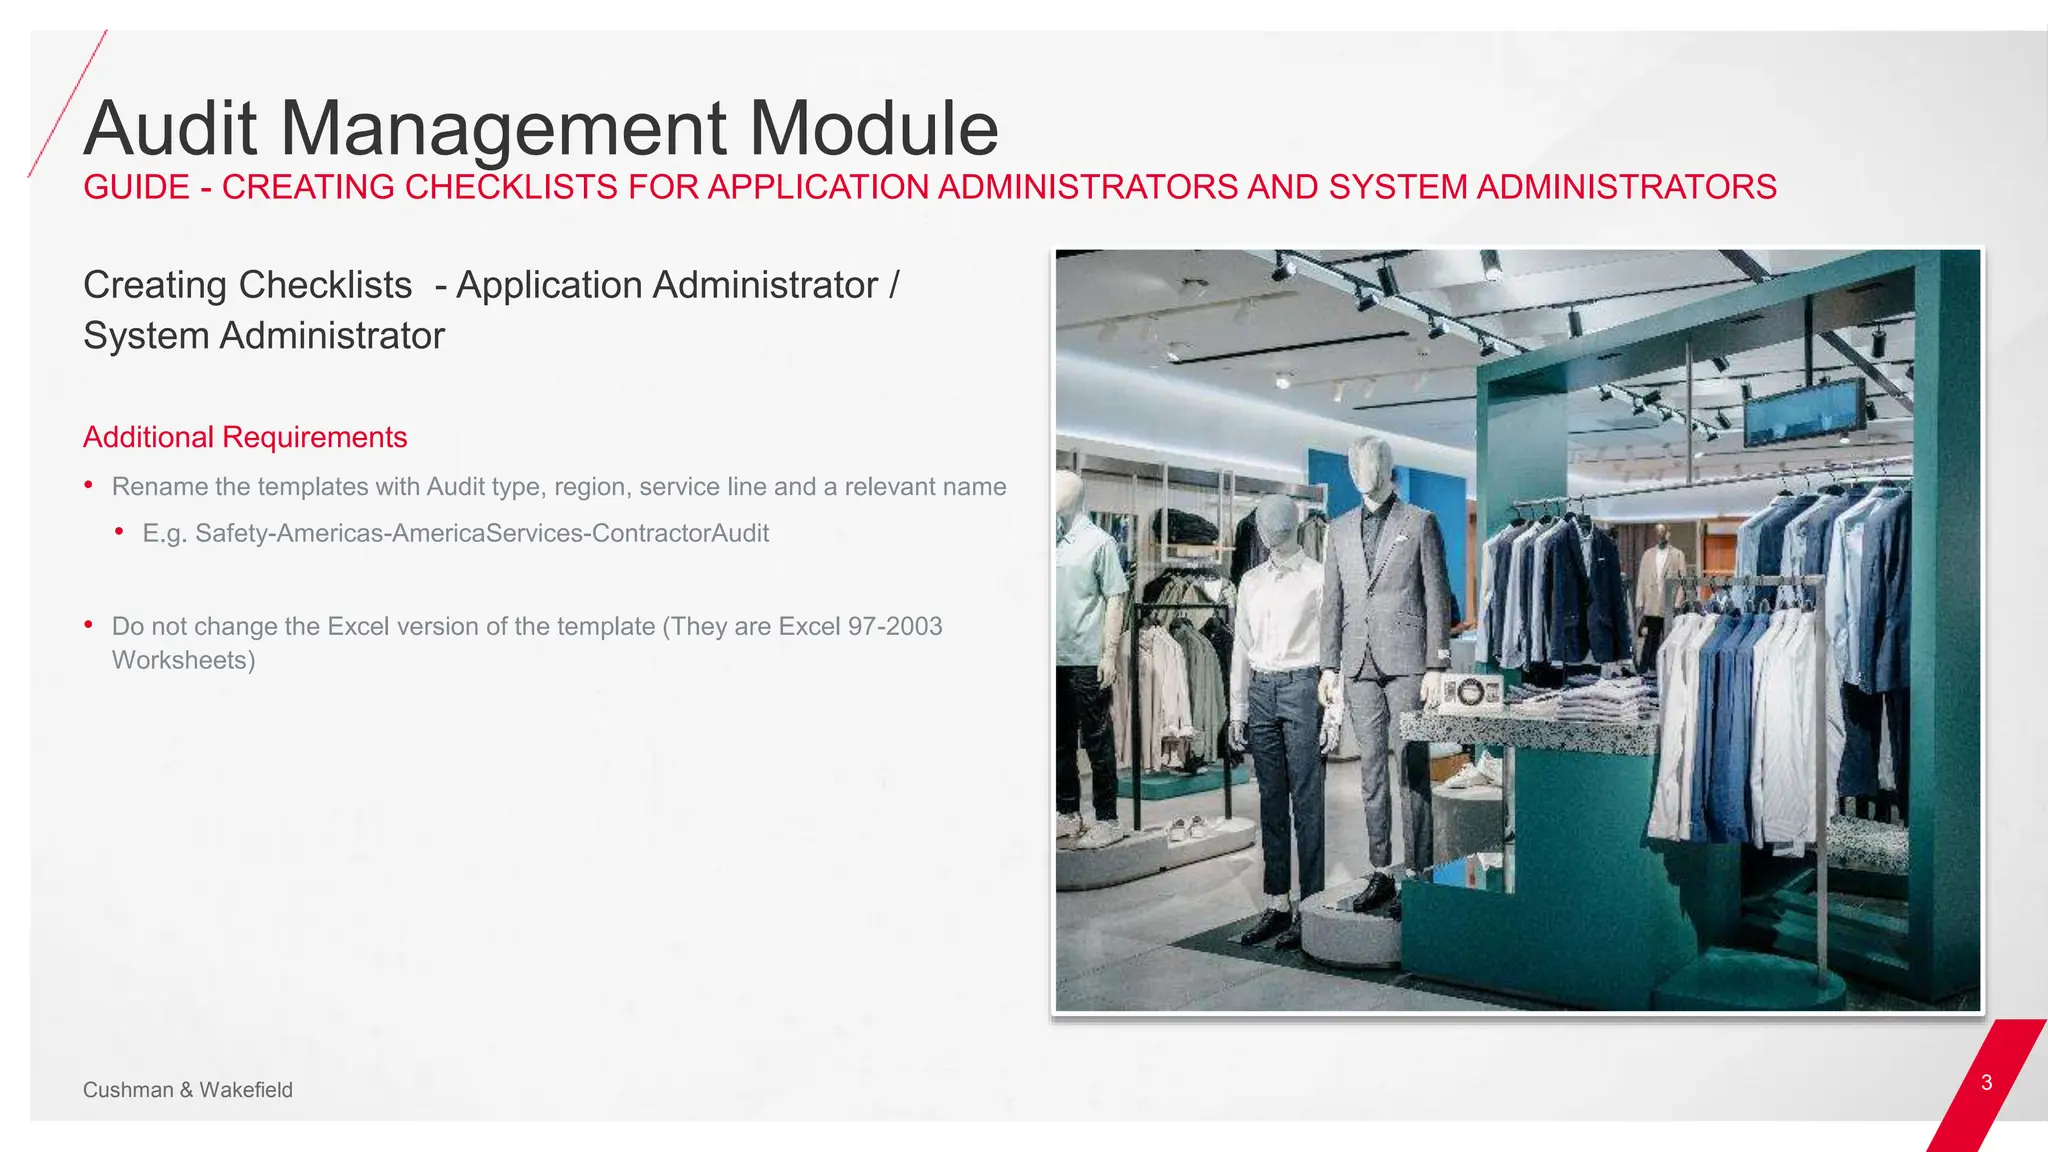Click the red bullet dot before E.g.

pos(120,531)
